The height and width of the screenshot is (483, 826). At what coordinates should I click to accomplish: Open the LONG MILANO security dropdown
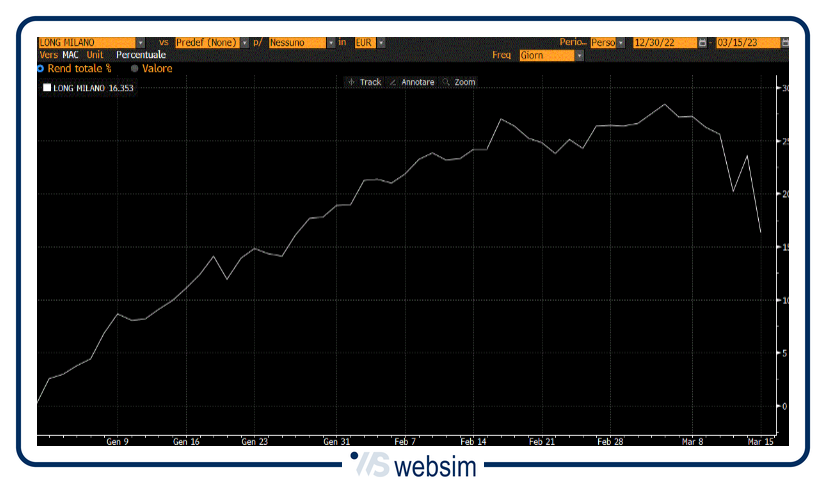click(139, 43)
